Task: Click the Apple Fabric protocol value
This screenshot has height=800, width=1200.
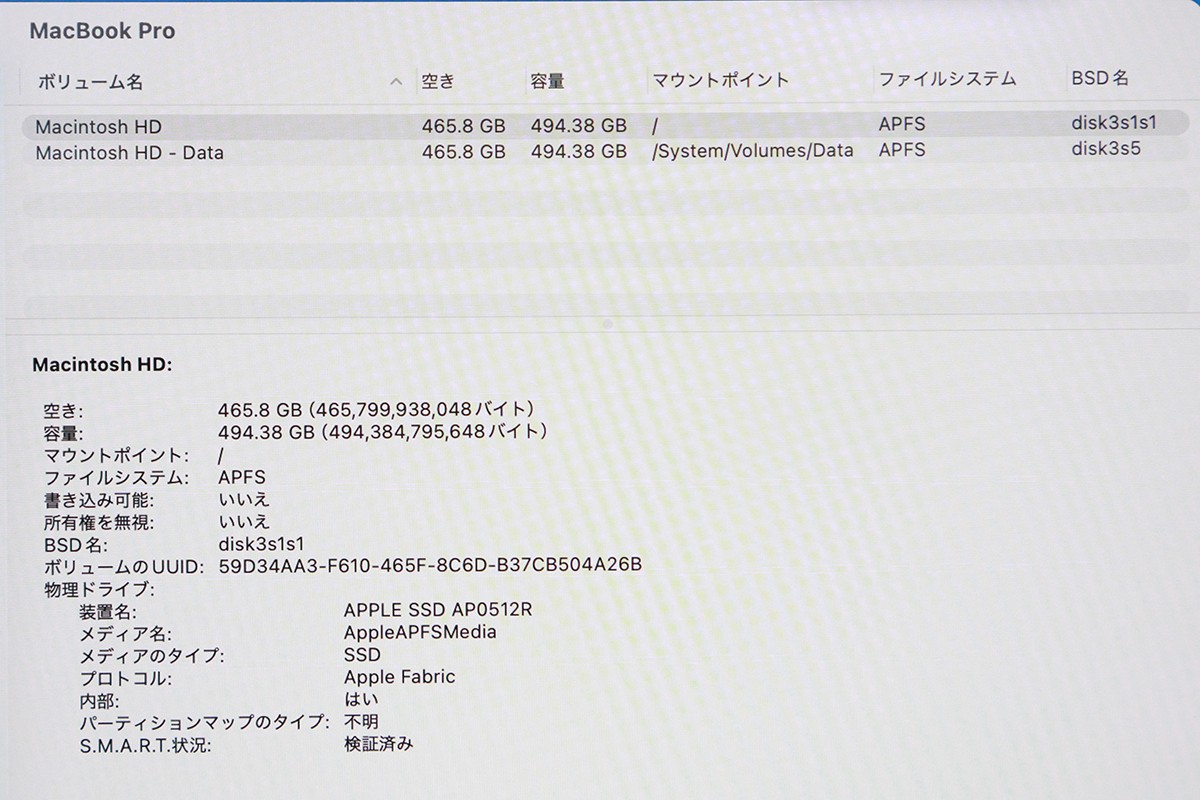Action: (x=398, y=676)
